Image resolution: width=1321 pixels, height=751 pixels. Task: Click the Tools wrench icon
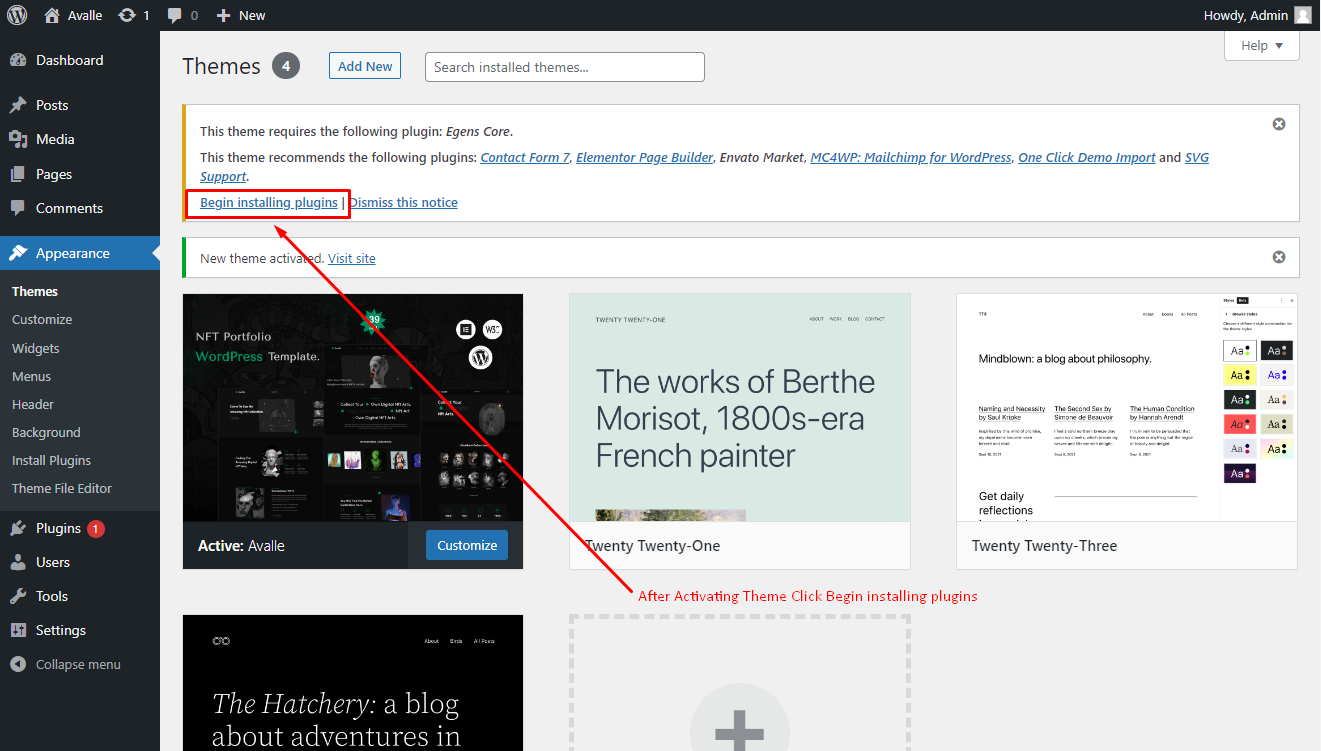(x=18, y=596)
